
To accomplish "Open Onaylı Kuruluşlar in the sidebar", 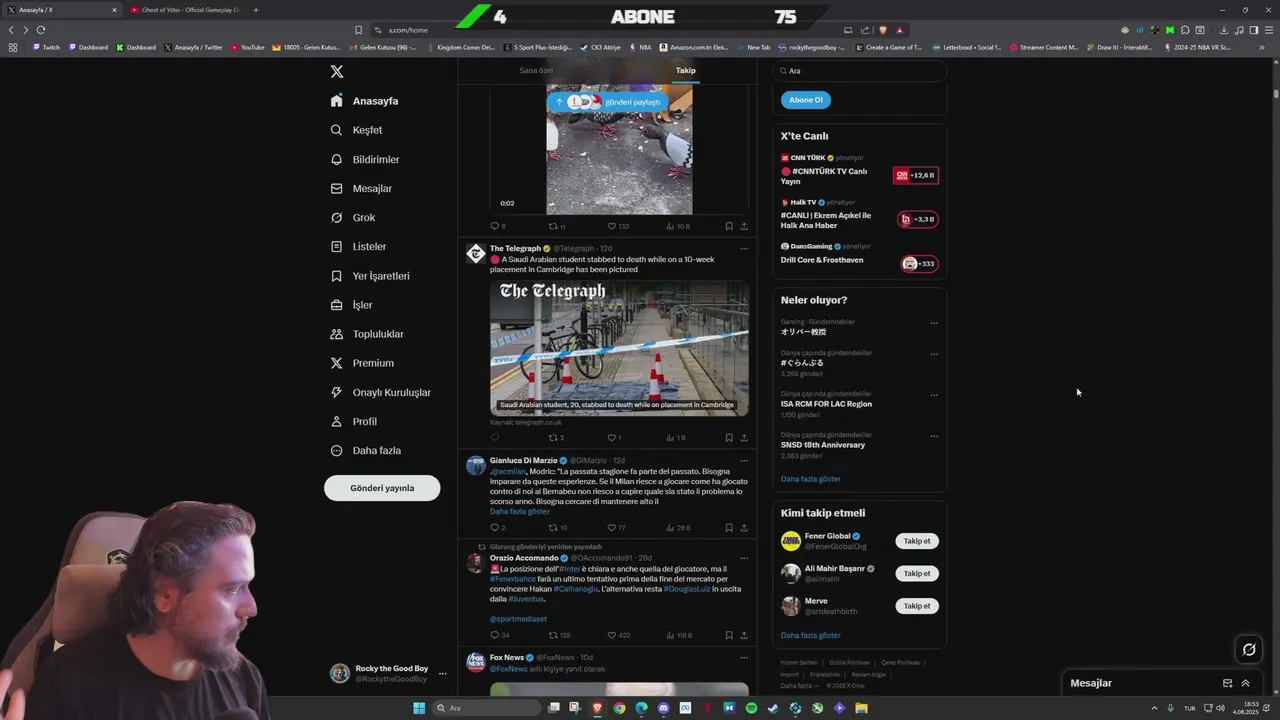I will pos(380,392).
